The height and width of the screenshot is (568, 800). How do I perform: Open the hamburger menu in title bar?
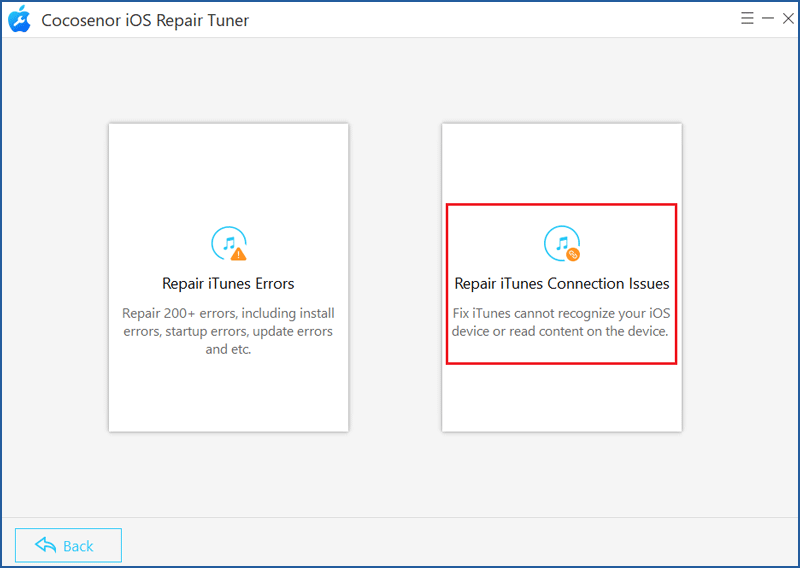tap(747, 19)
